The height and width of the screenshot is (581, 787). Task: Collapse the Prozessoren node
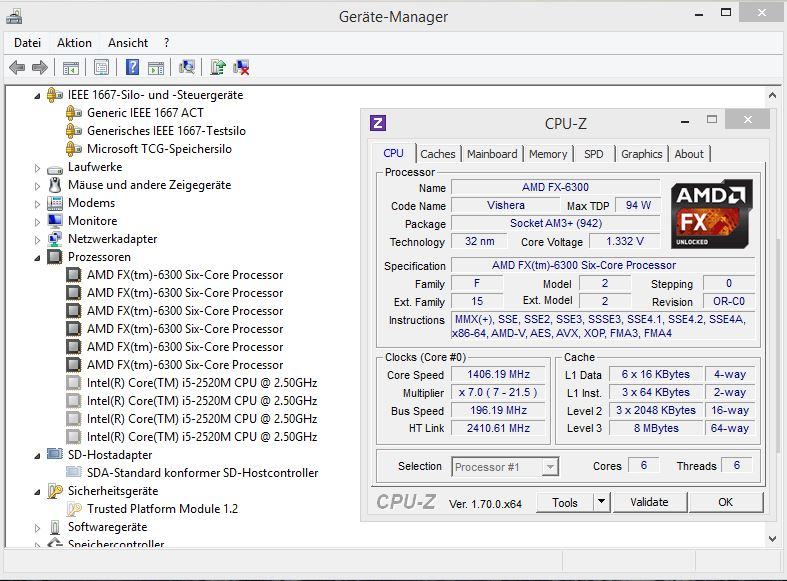pyautogui.click(x=37, y=258)
